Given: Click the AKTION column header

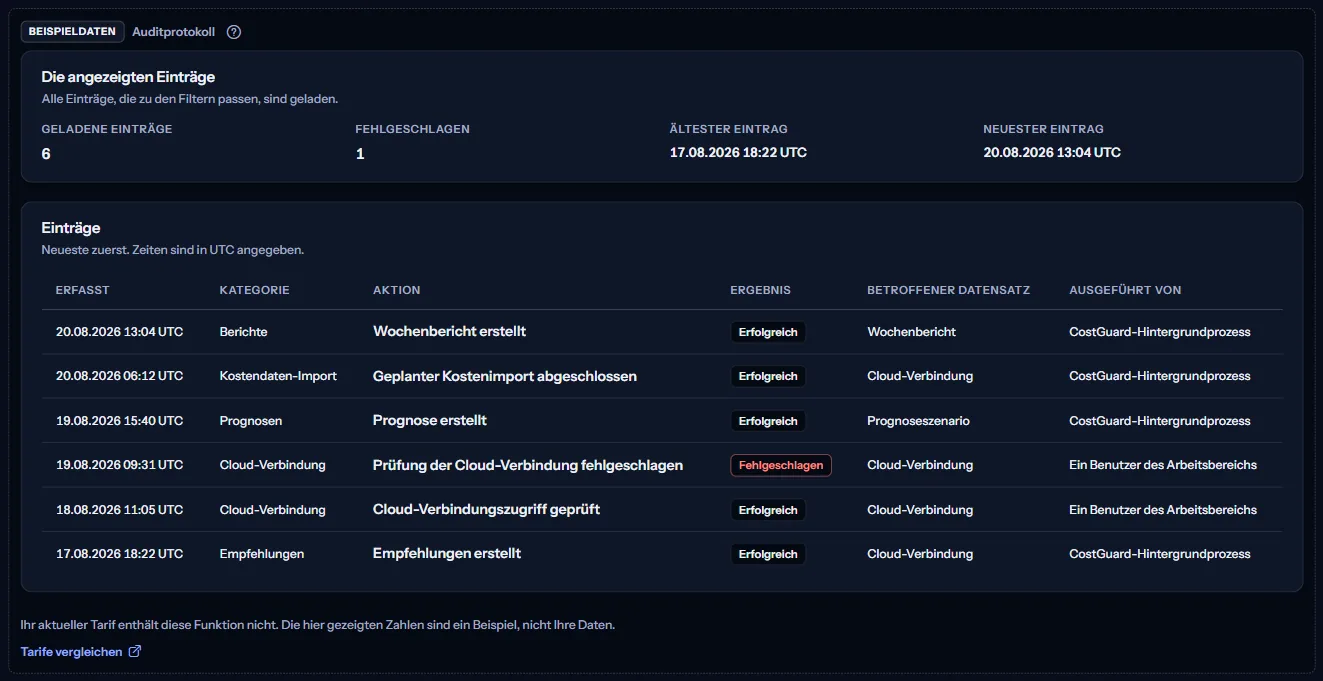Looking at the screenshot, I should [x=397, y=290].
